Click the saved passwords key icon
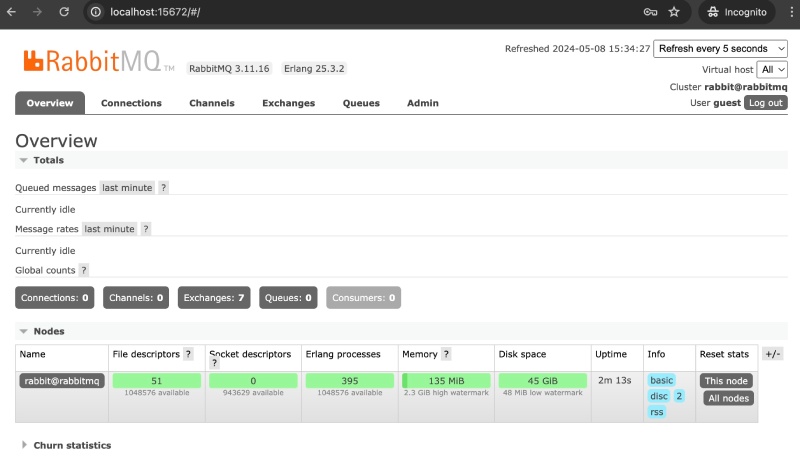The width and height of the screenshot is (800, 460). point(650,12)
